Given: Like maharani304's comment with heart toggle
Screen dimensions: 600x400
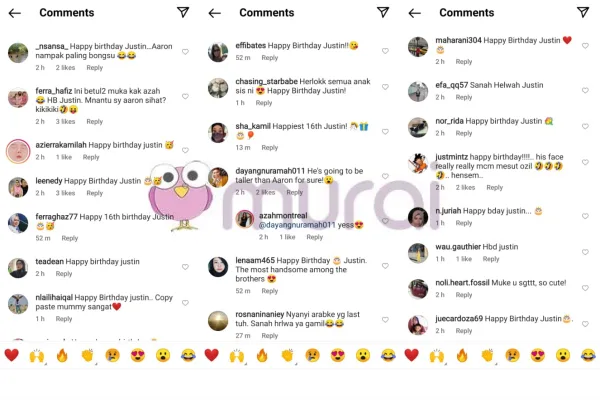Looking at the screenshot, I should 585,46.
